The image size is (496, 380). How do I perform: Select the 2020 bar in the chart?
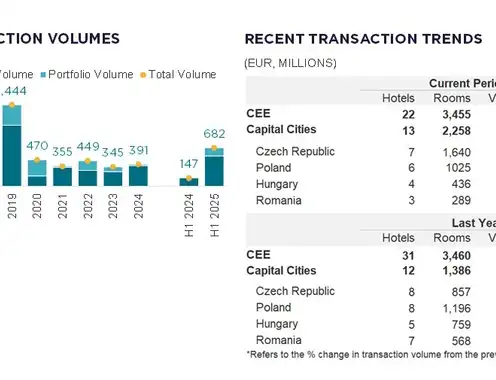tap(37, 173)
